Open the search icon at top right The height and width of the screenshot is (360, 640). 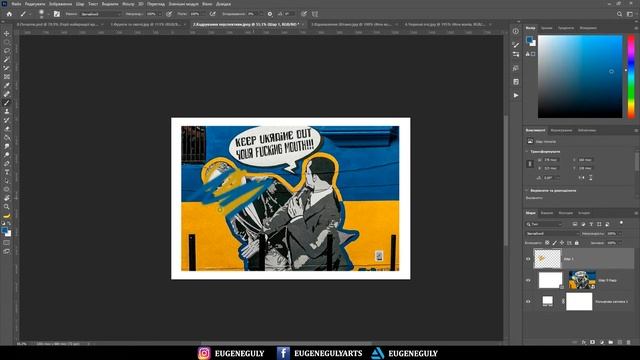pos(619,14)
